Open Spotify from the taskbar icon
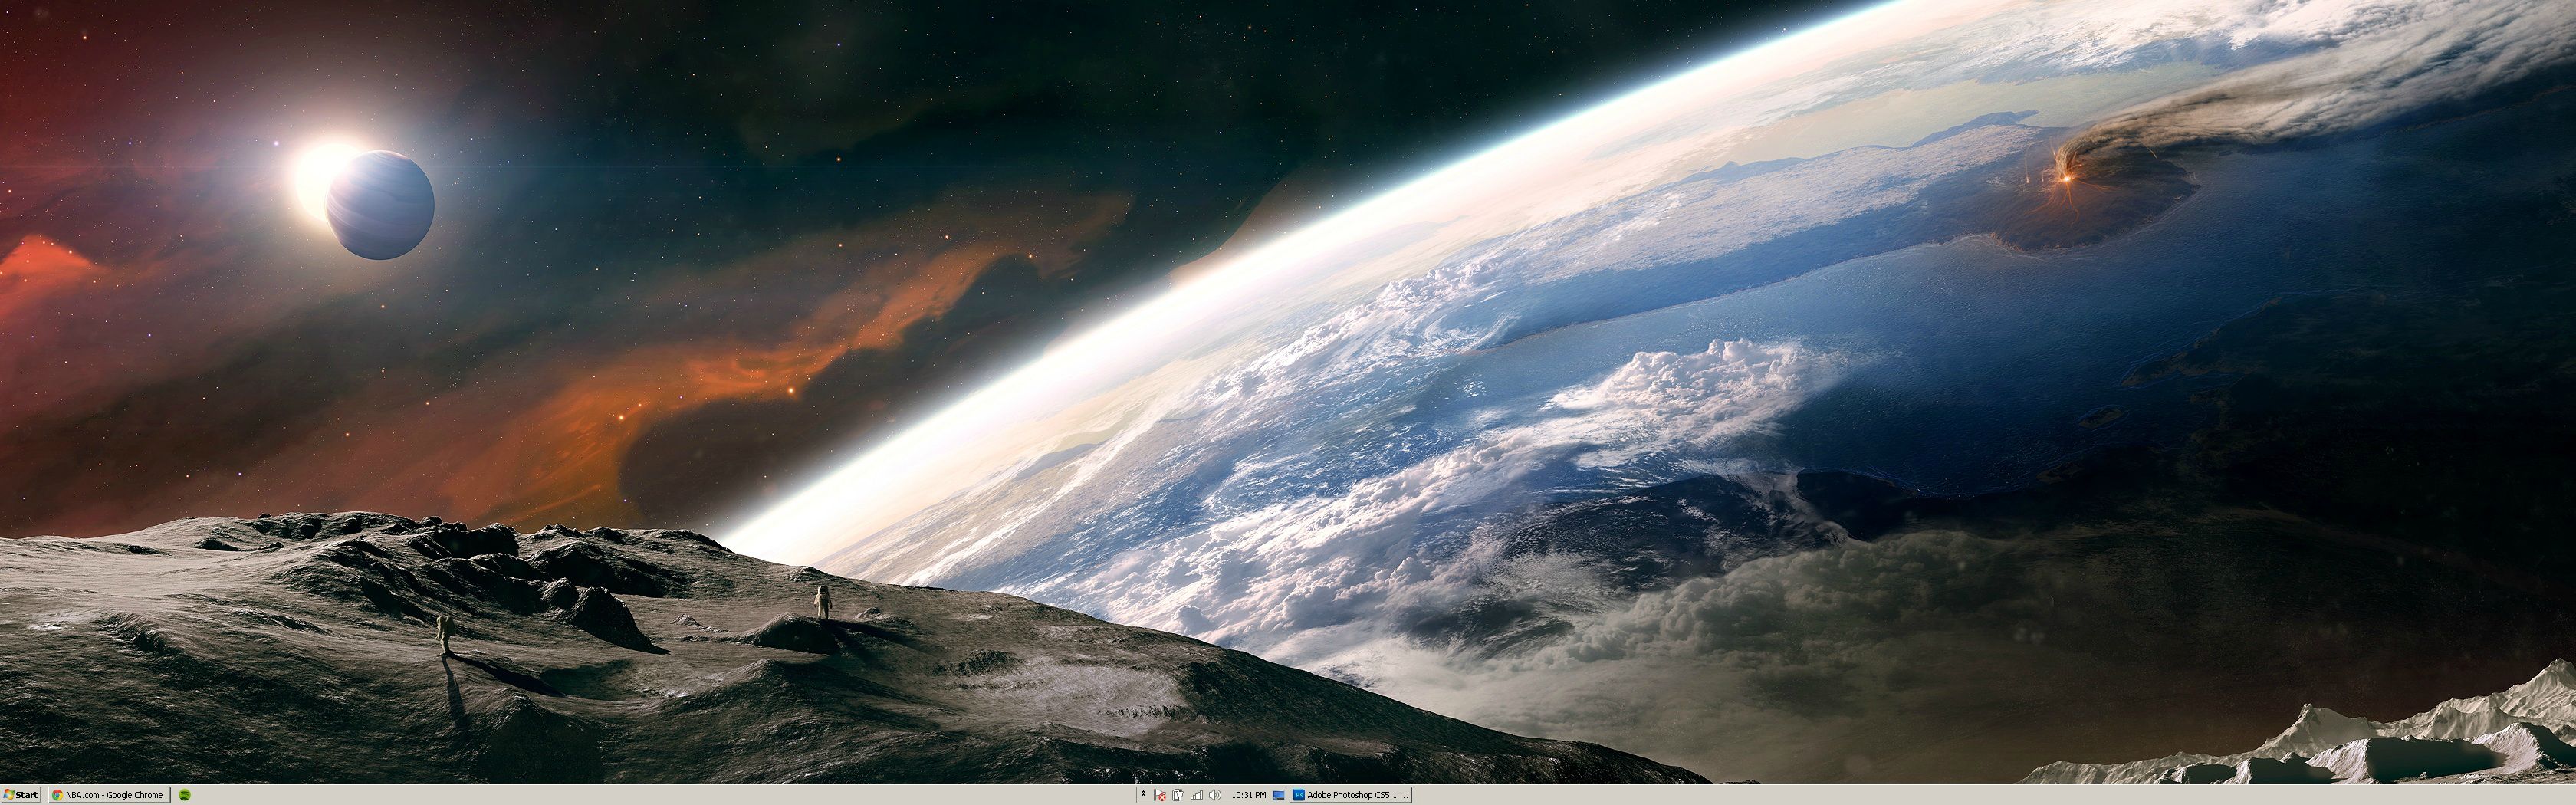This screenshot has width=2576, height=805. pos(185,795)
